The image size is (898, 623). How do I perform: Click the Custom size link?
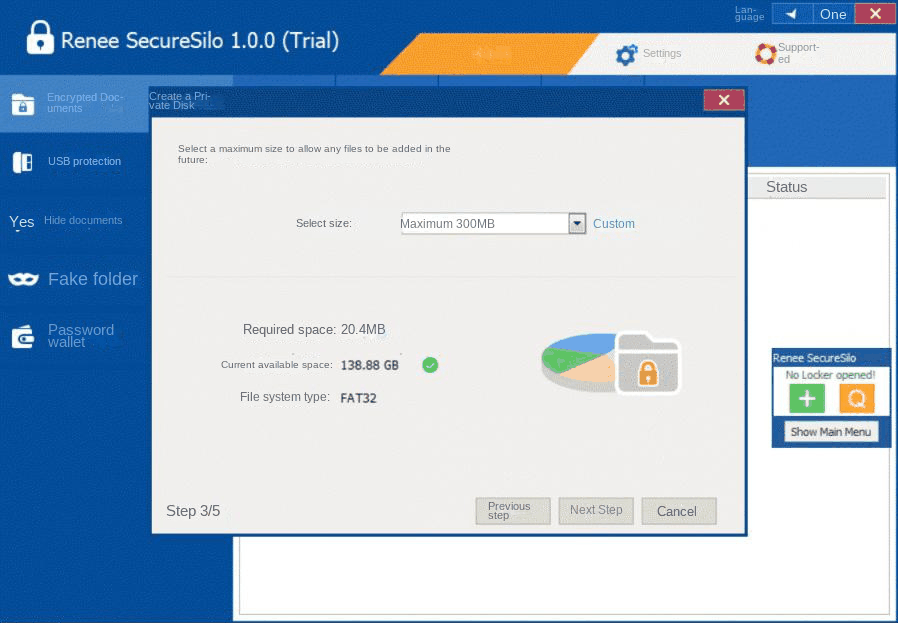pos(613,223)
